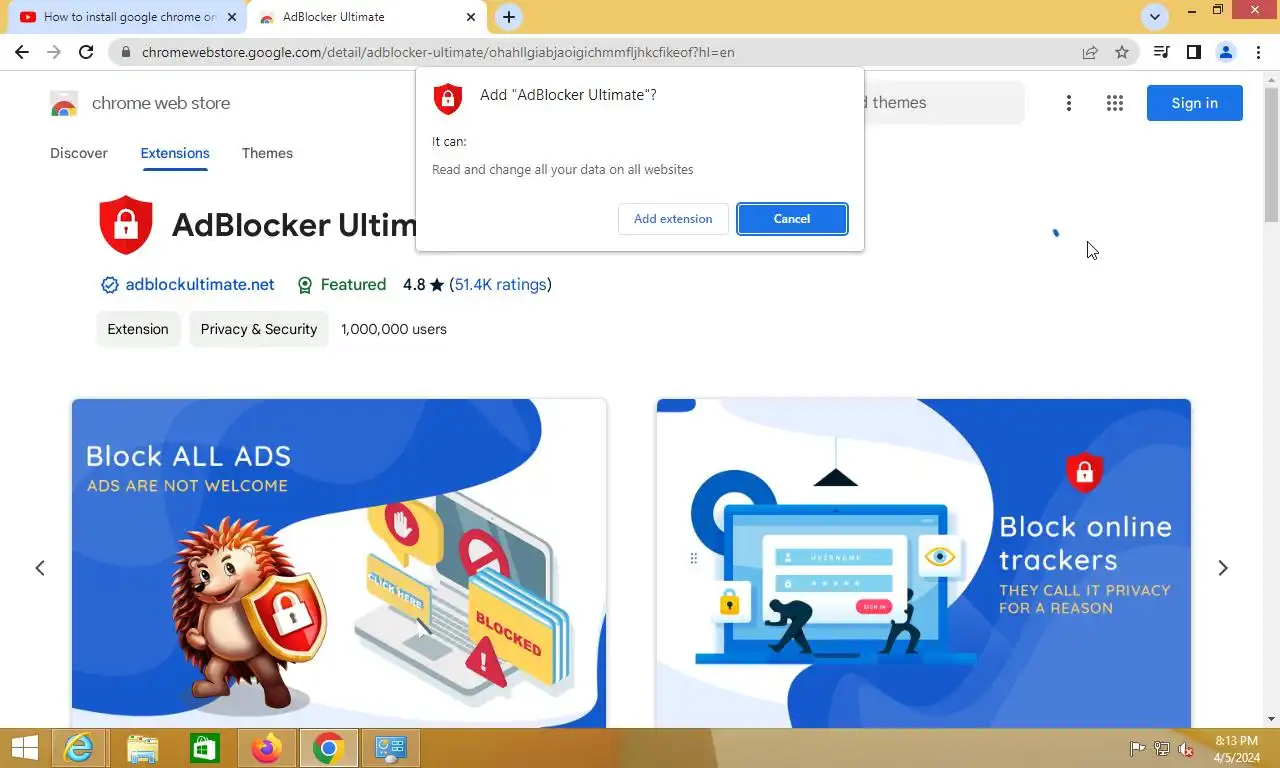Viewport: 1280px width, 768px height.
Task: Open the Chrome profile avatar
Action: tap(1226, 52)
